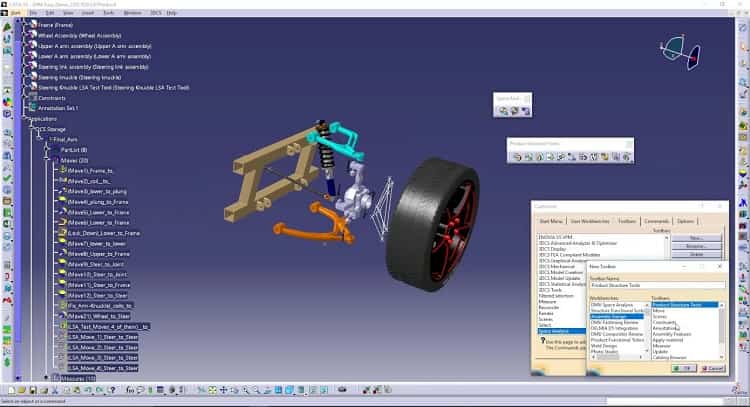Expand the Frame (Frame) product node
750x407 pixels.
point(24,25)
